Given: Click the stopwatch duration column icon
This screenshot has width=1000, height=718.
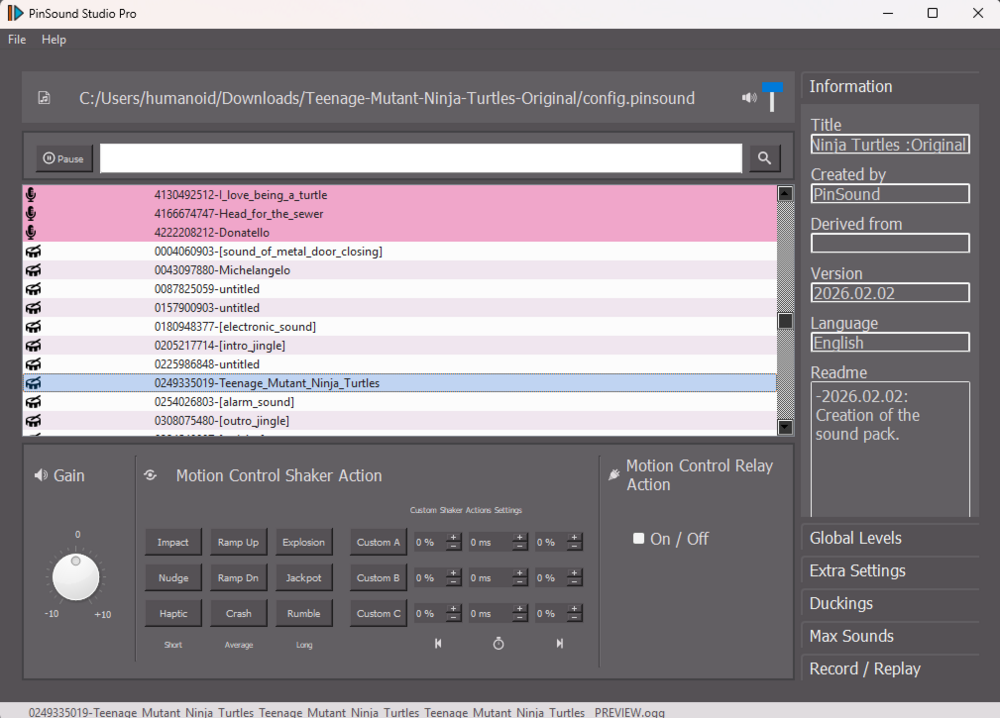Looking at the screenshot, I should click(x=499, y=643).
